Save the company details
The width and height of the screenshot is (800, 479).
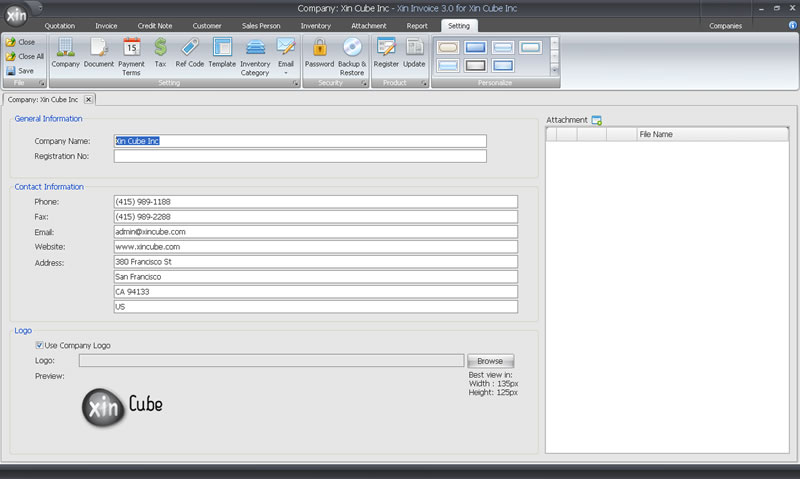point(20,71)
